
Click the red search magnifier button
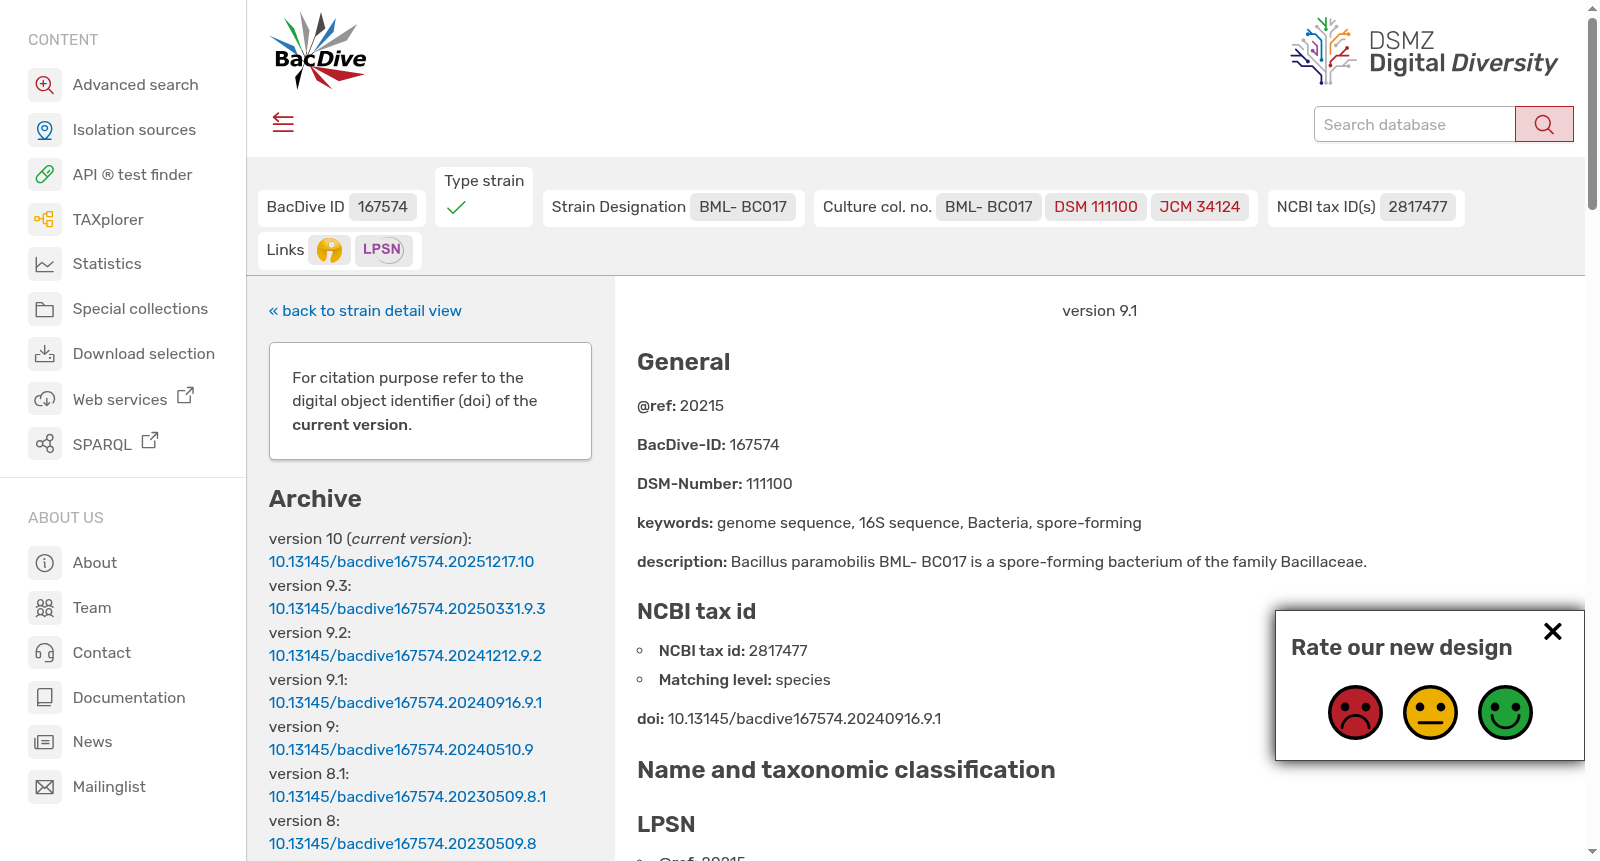(1544, 124)
